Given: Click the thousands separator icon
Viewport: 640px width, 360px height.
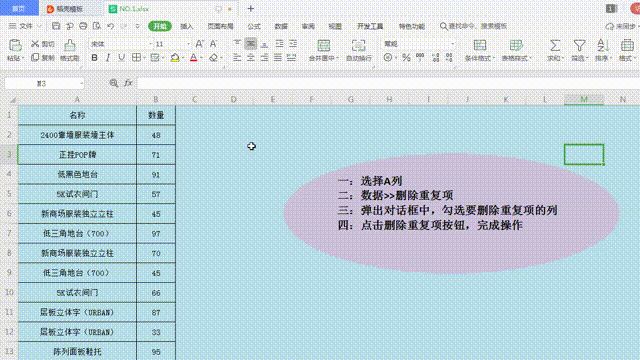Looking at the screenshot, I should coord(420,58).
